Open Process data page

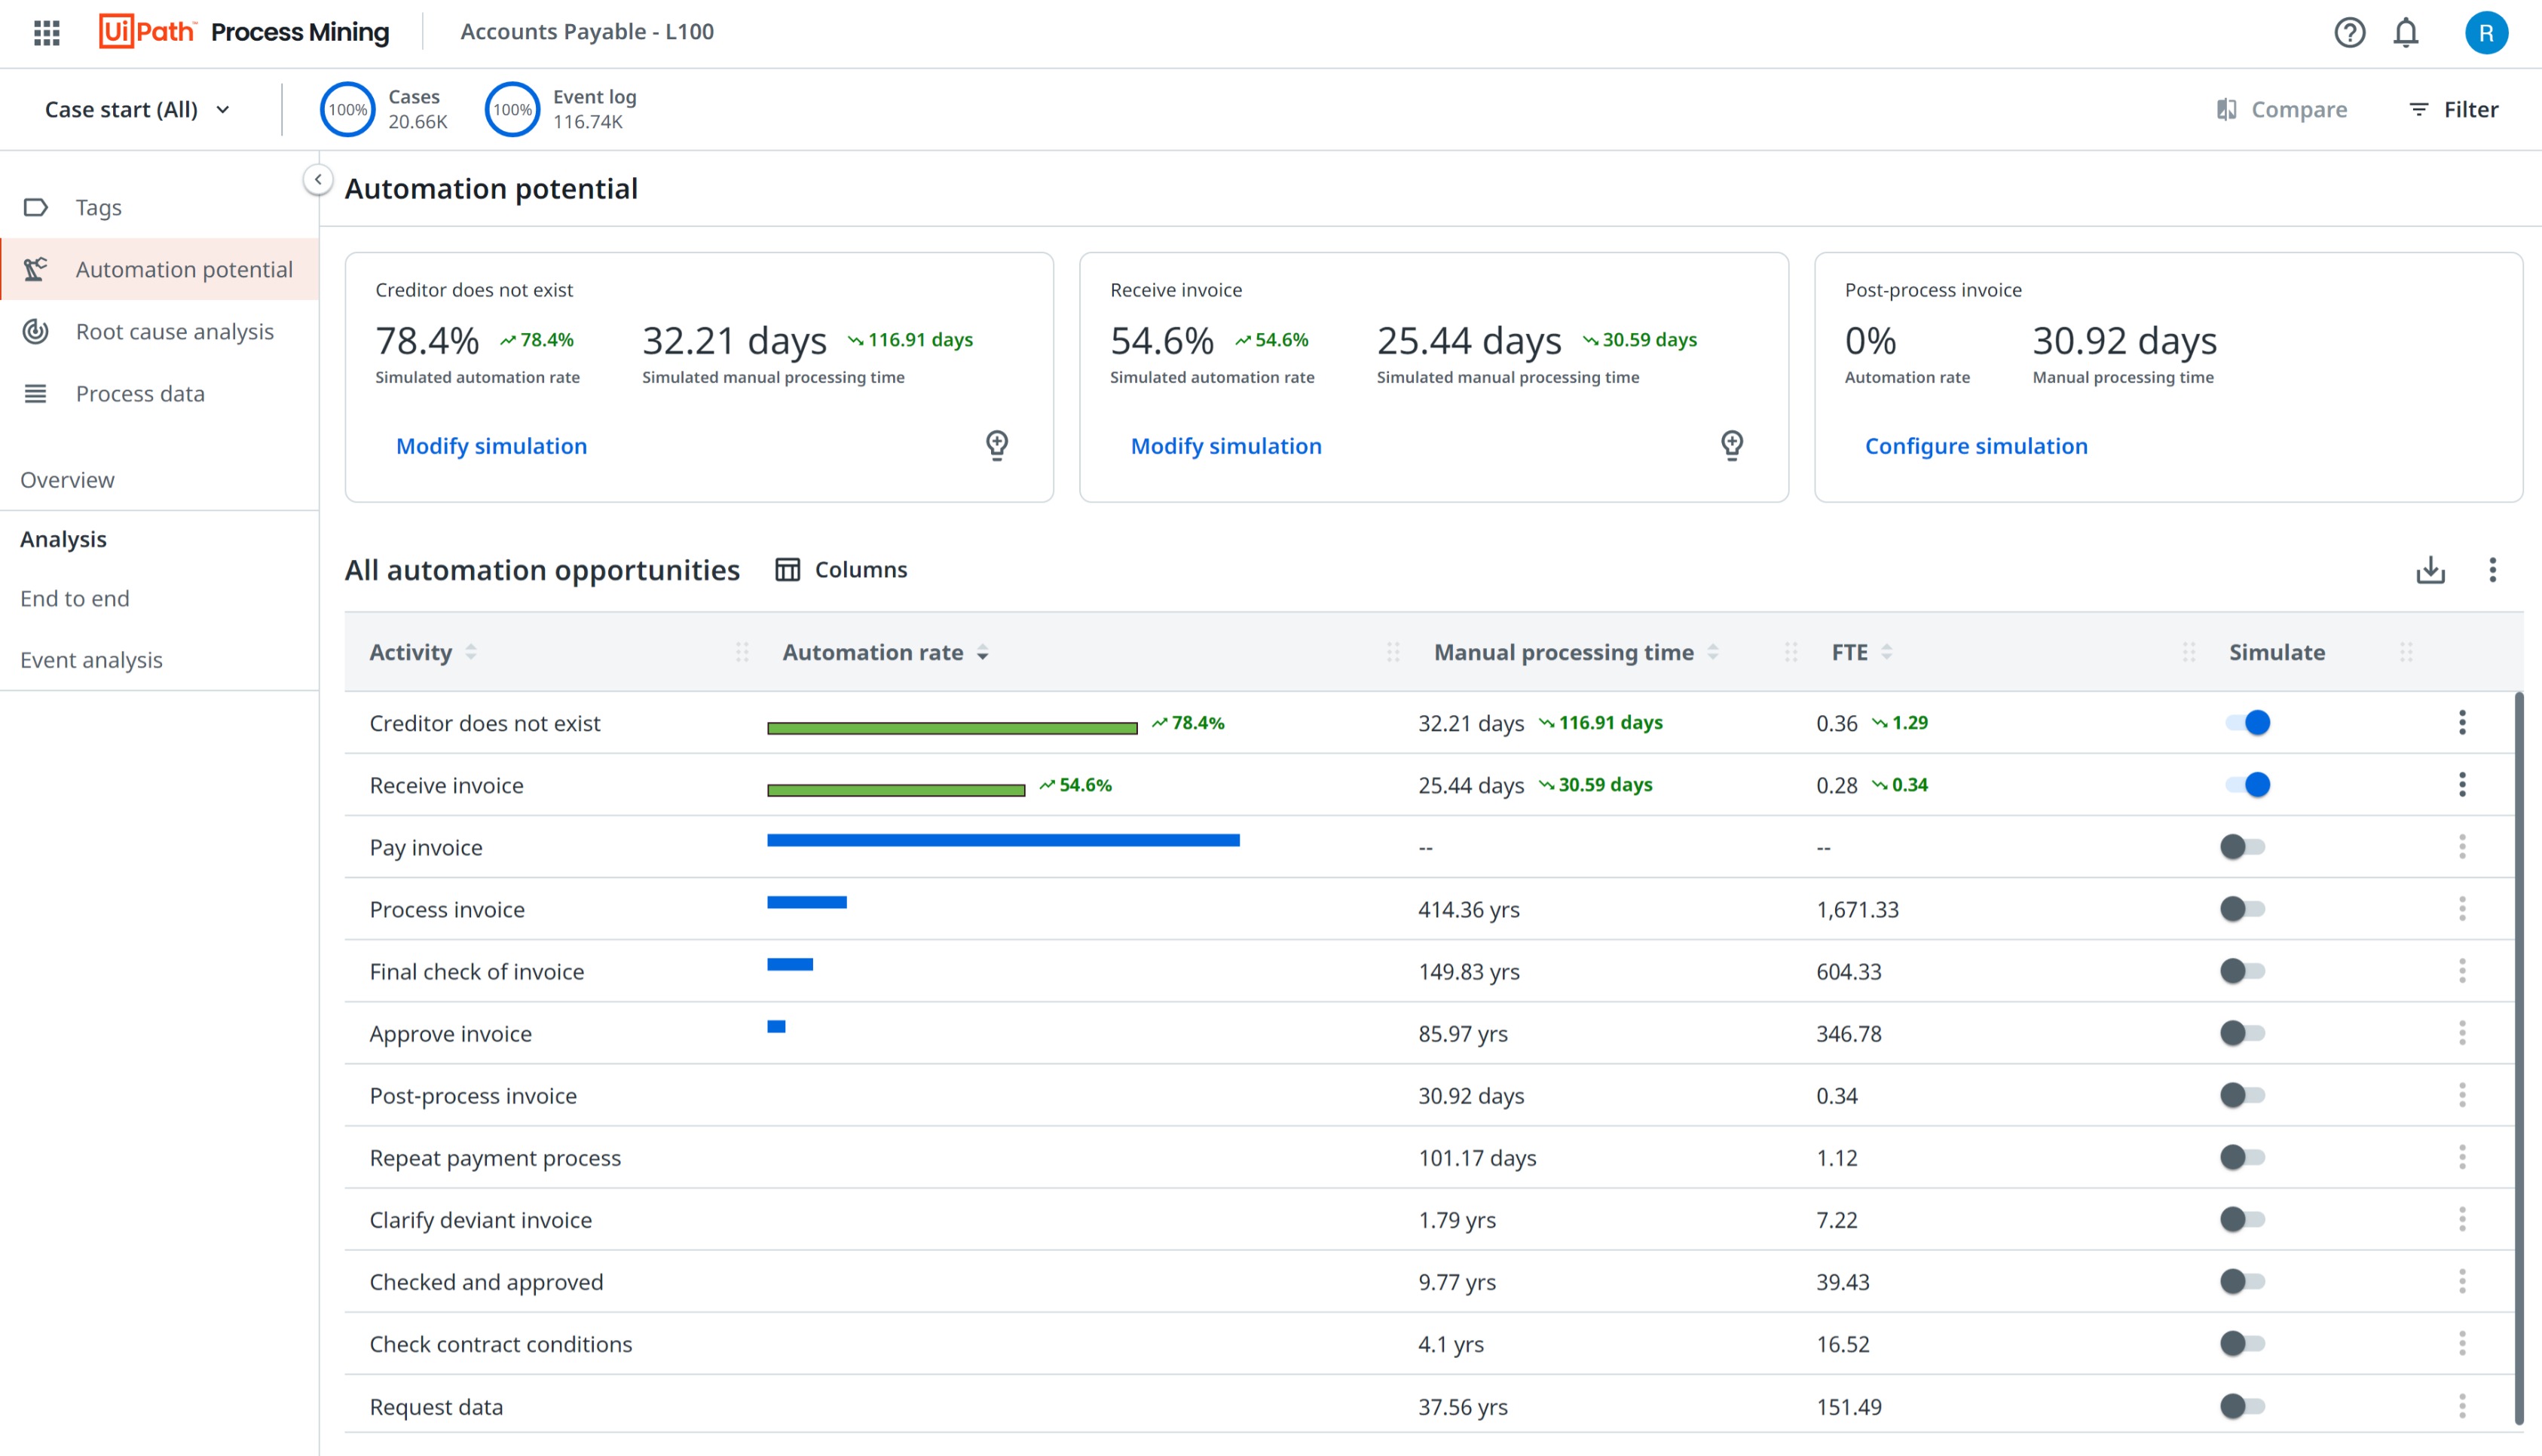pos(160,394)
